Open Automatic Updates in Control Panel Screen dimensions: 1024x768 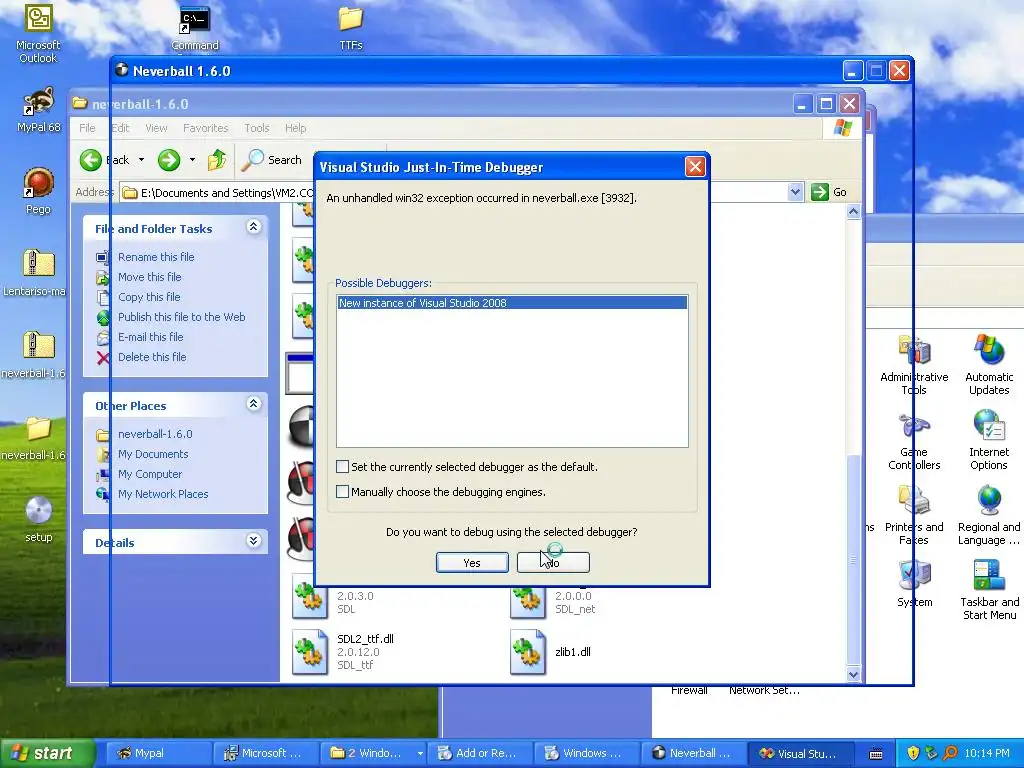[x=989, y=364]
